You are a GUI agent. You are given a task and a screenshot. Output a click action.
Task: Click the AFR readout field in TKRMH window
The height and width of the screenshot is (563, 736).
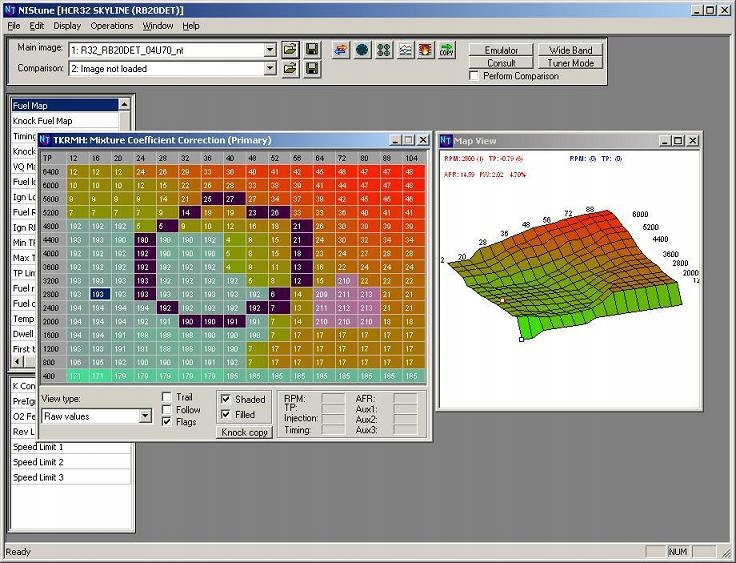click(x=405, y=399)
